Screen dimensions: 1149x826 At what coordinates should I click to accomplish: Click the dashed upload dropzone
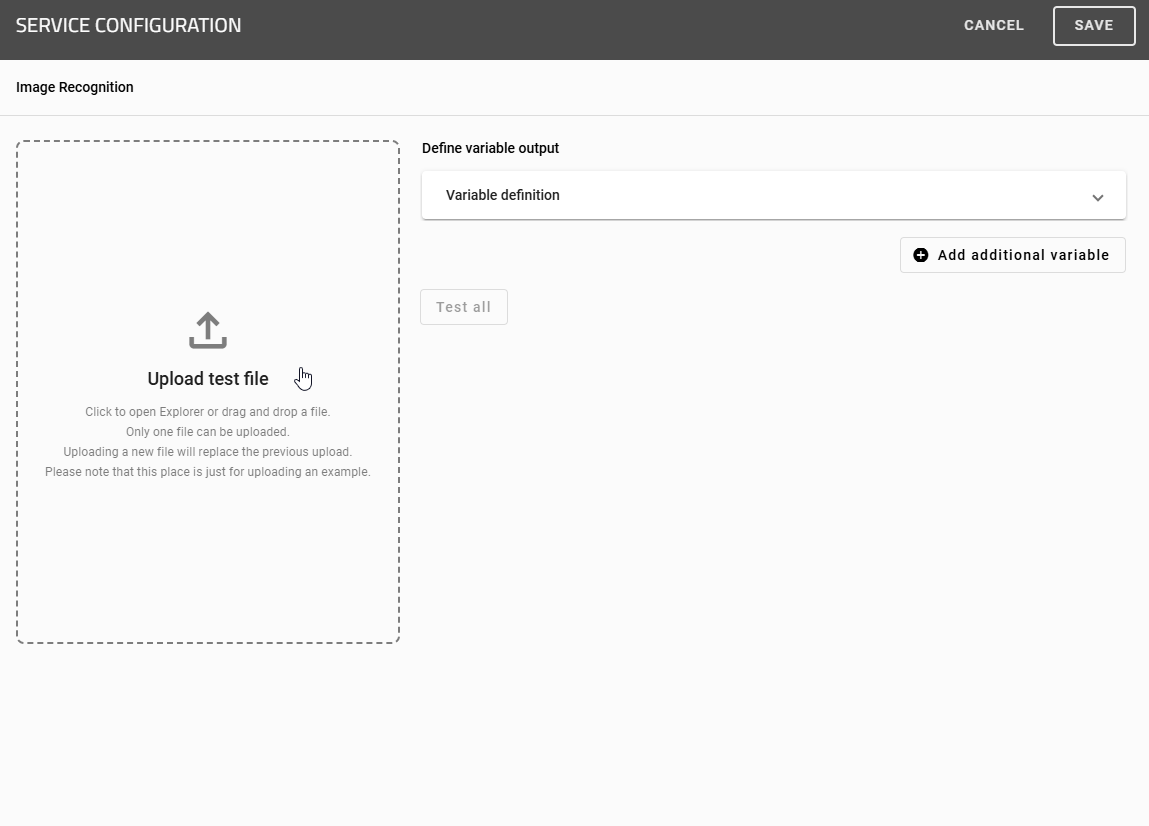point(207,390)
